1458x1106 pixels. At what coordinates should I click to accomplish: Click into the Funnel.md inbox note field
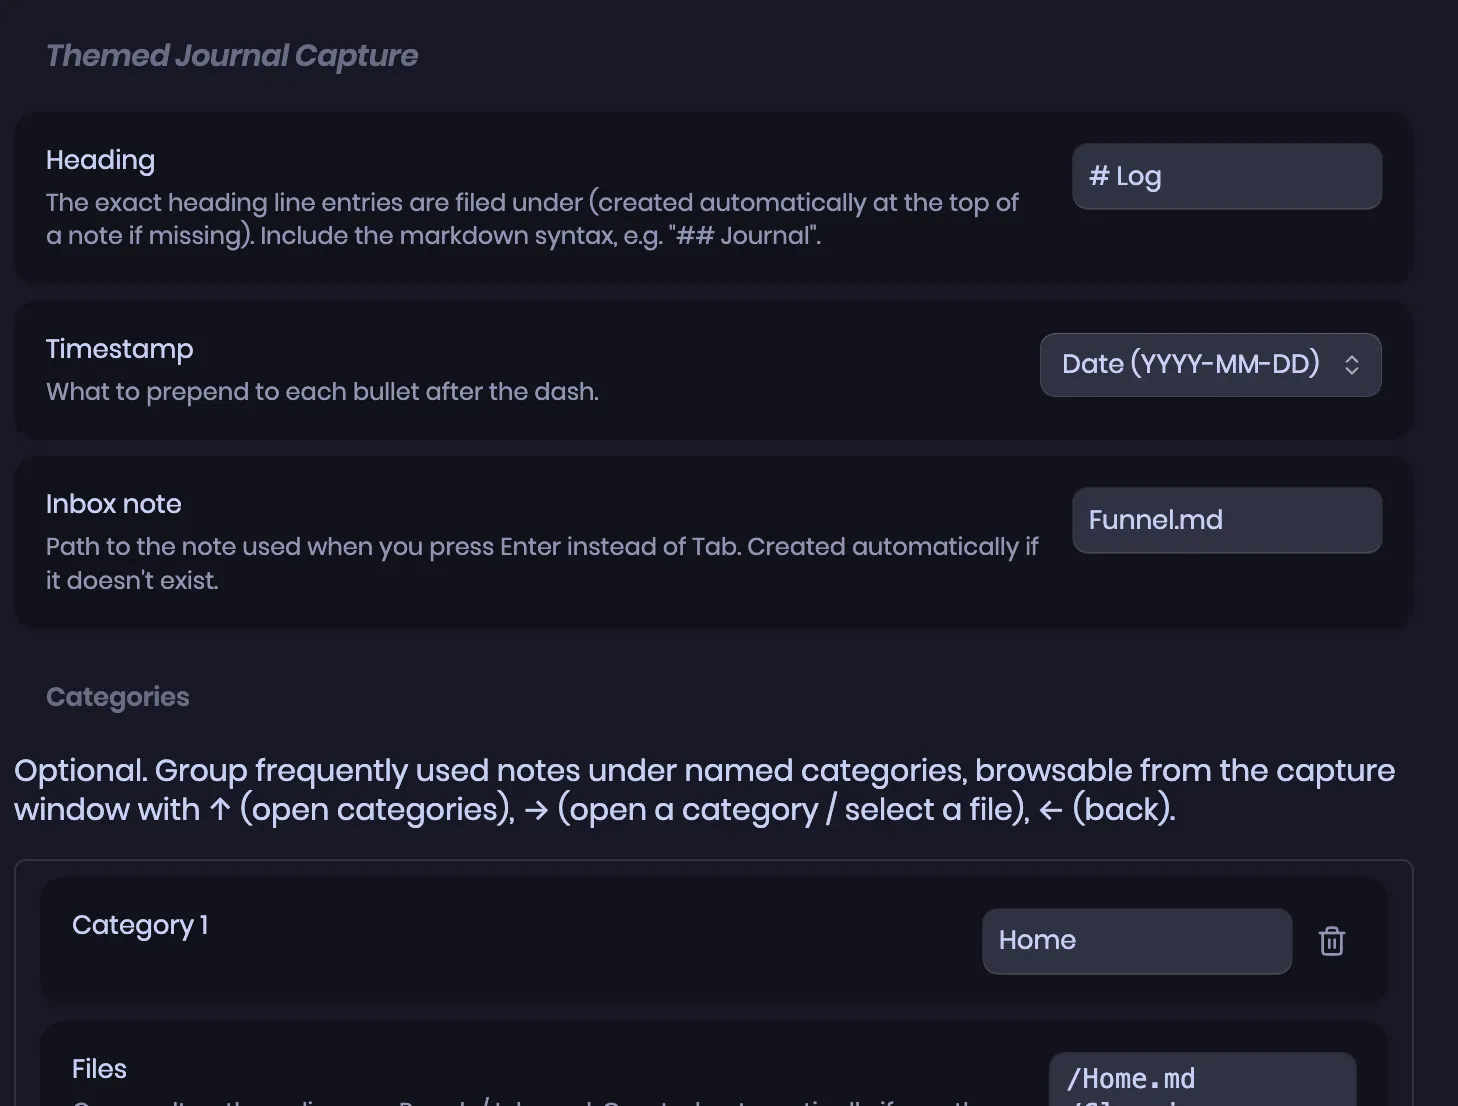(x=1227, y=520)
